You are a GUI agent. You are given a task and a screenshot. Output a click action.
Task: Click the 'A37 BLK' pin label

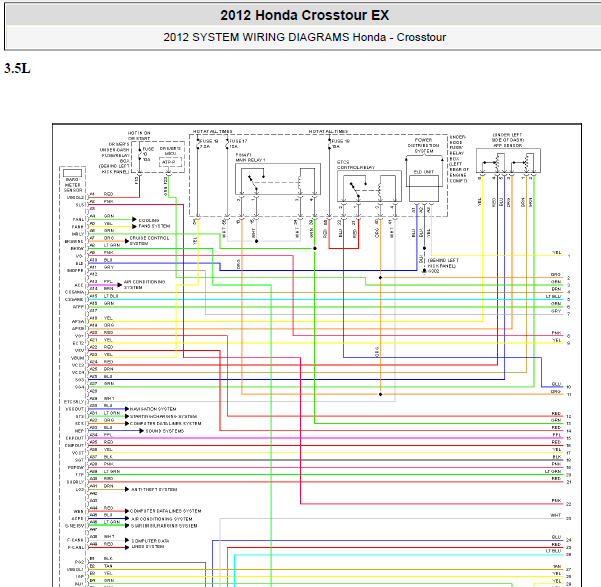click(102, 457)
